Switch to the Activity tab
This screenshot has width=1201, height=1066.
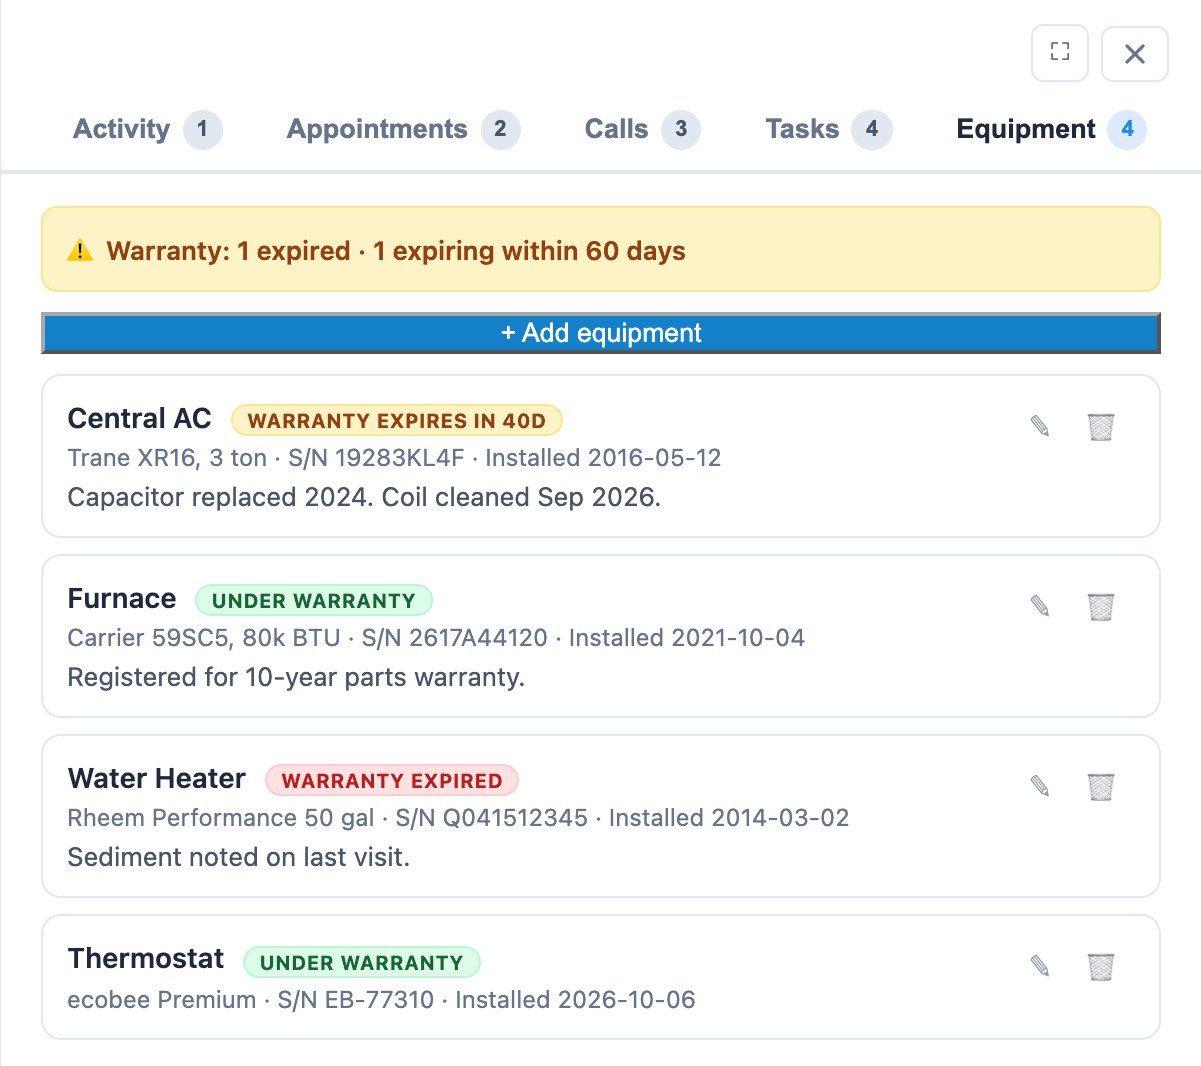pyautogui.click(x=147, y=129)
